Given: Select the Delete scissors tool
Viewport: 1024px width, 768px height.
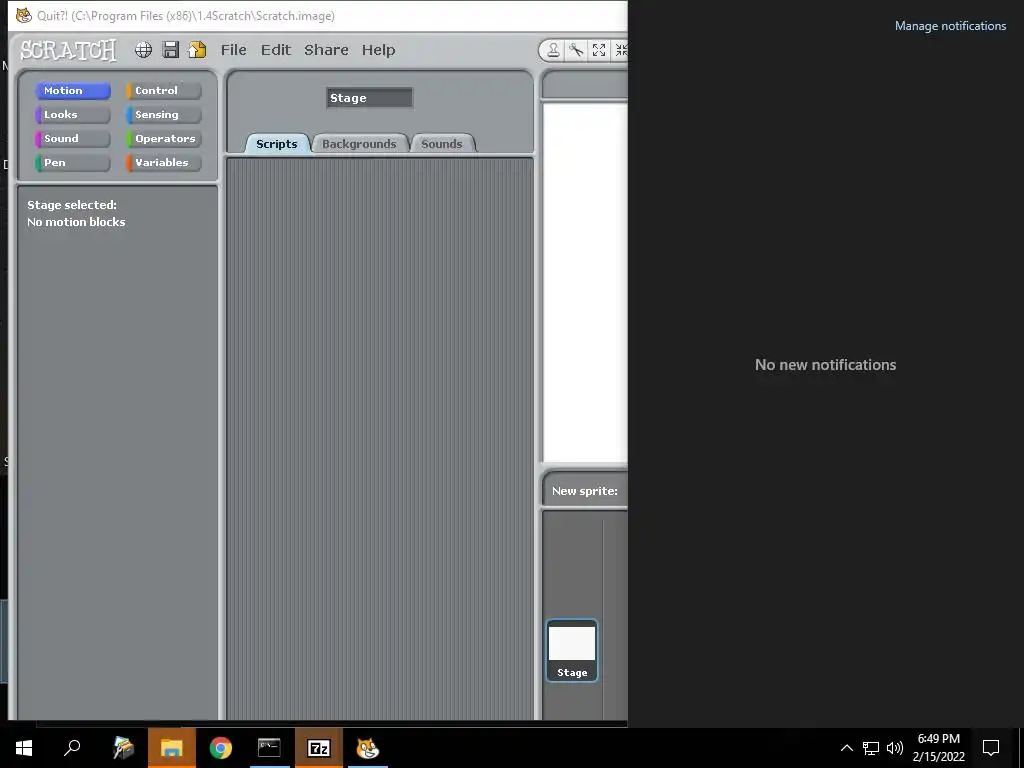Looking at the screenshot, I should [x=576, y=50].
